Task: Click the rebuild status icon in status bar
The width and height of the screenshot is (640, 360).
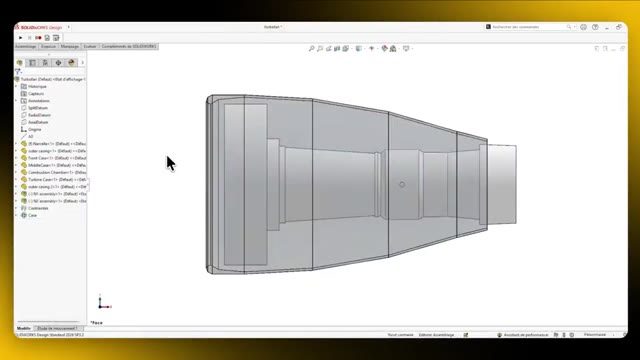Action: 466,335
